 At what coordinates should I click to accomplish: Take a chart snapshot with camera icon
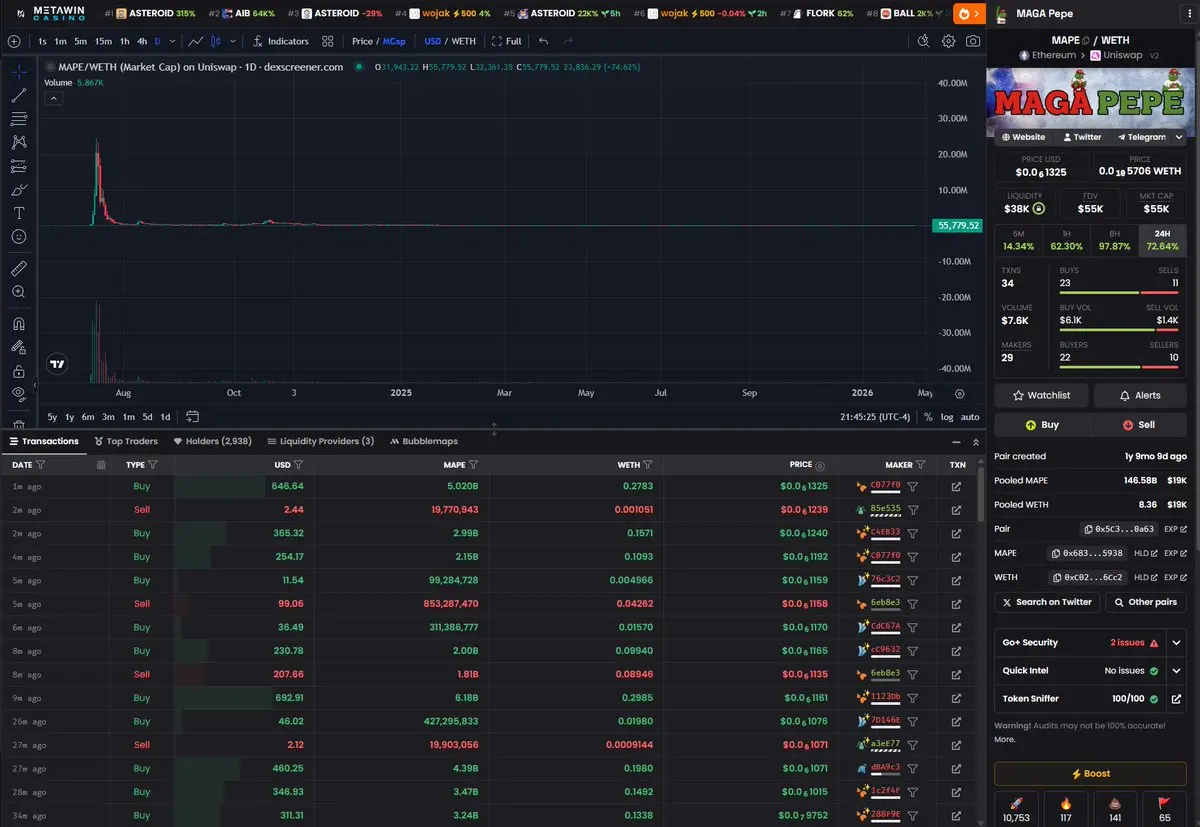972,41
